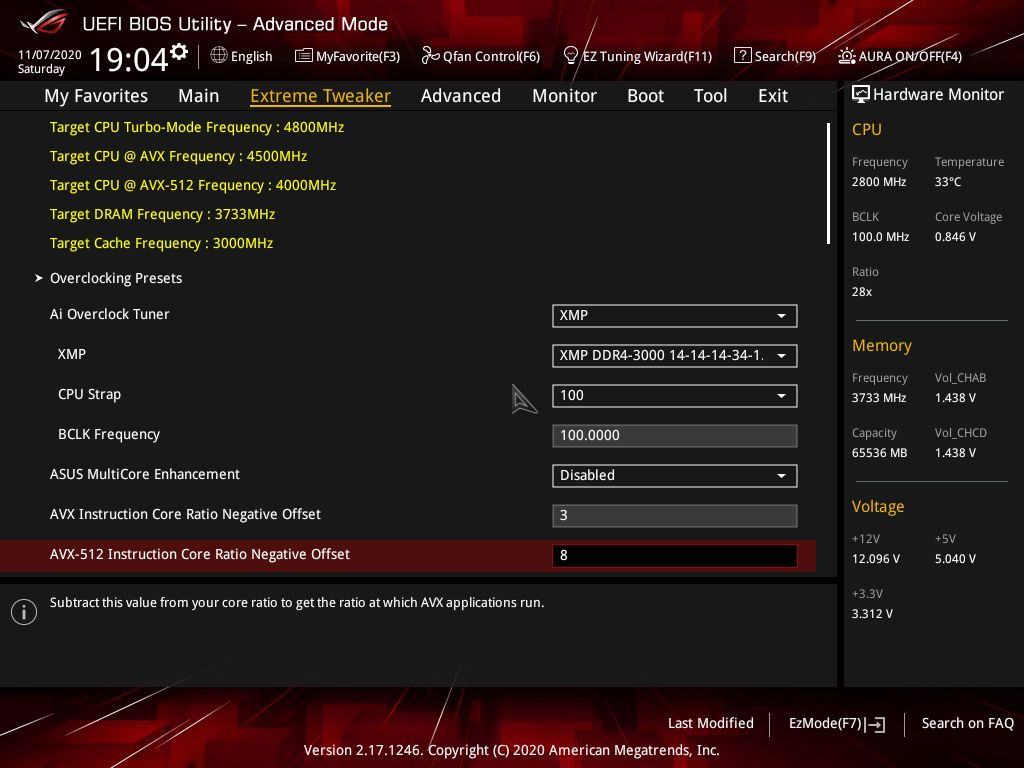Click the ROG logo icon
The image size is (1024, 768).
tap(43, 24)
